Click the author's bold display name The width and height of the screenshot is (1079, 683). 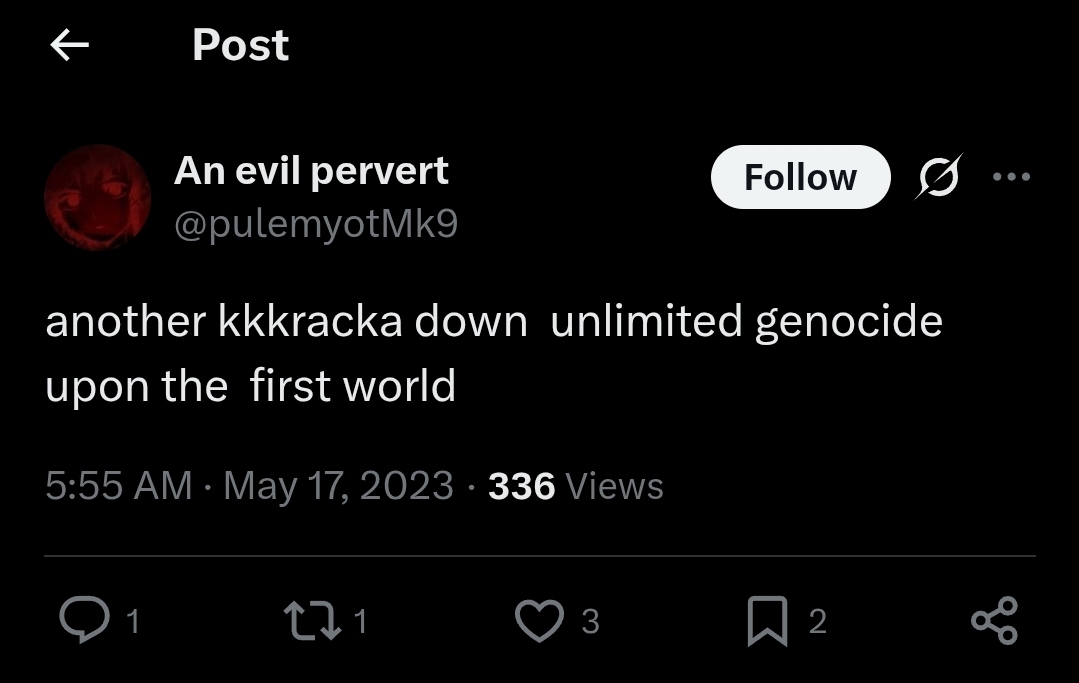[x=311, y=171]
